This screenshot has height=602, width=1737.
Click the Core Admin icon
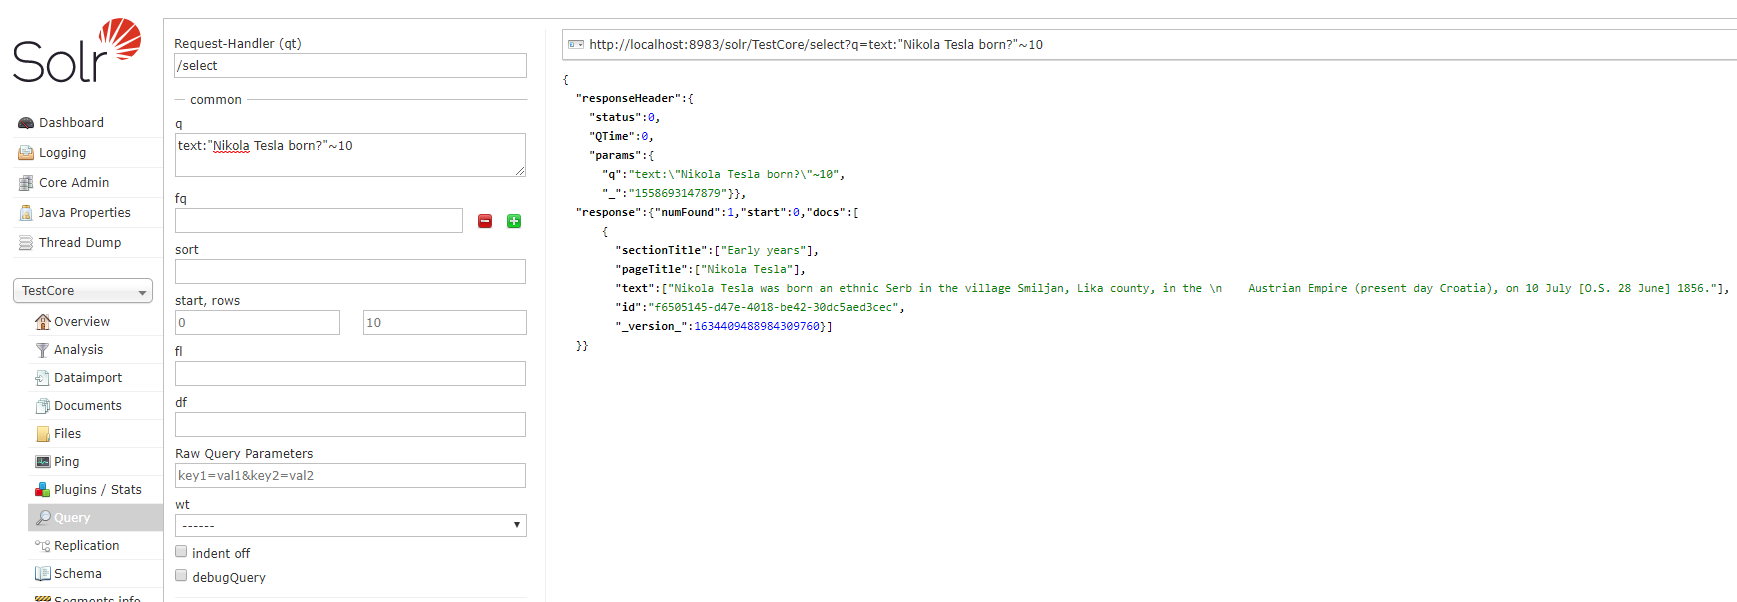coord(26,183)
